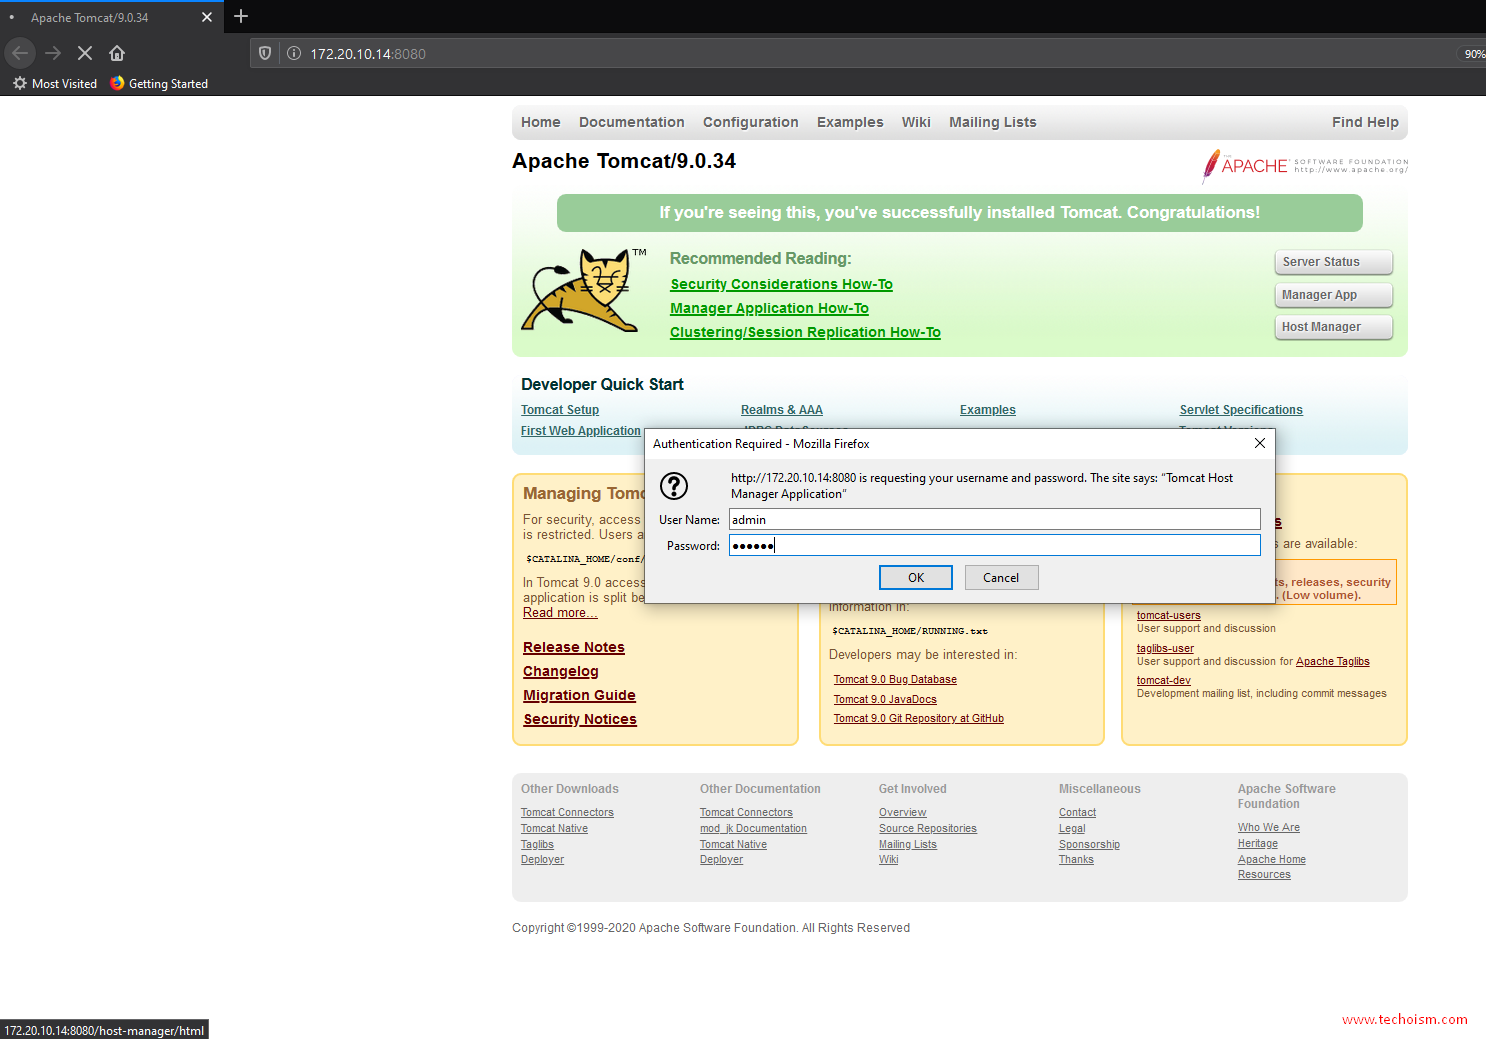Focus the User Name input field
This screenshot has width=1486, height=1039.
(995, 519)
